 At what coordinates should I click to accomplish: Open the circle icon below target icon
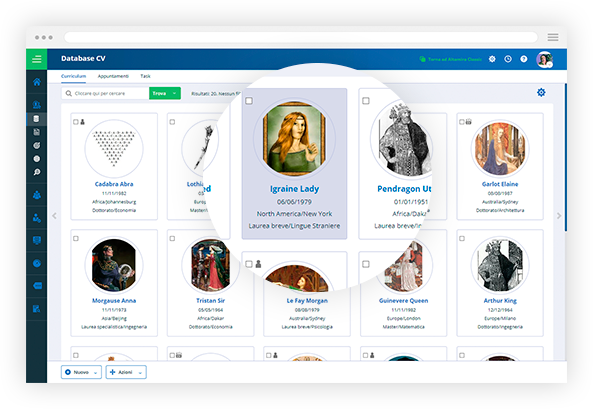tap(37, 159)
